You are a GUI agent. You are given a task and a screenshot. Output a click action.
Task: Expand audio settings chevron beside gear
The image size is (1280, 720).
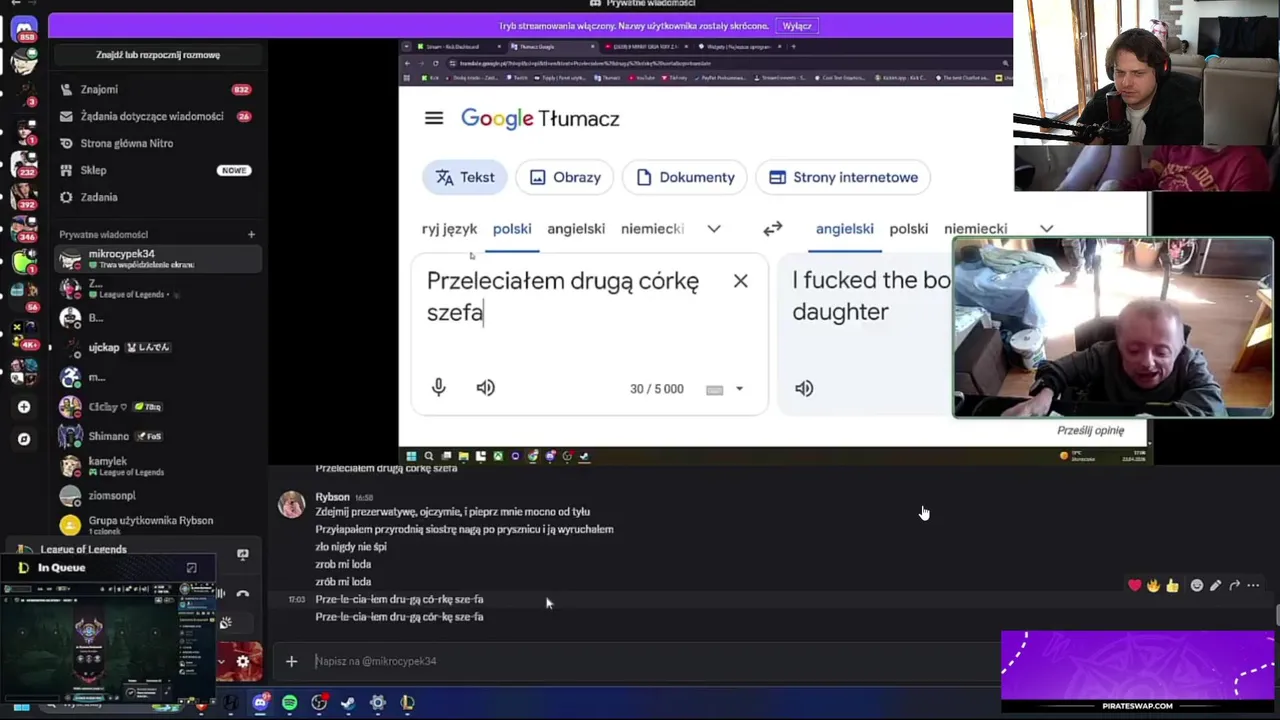tap(221, 661)
